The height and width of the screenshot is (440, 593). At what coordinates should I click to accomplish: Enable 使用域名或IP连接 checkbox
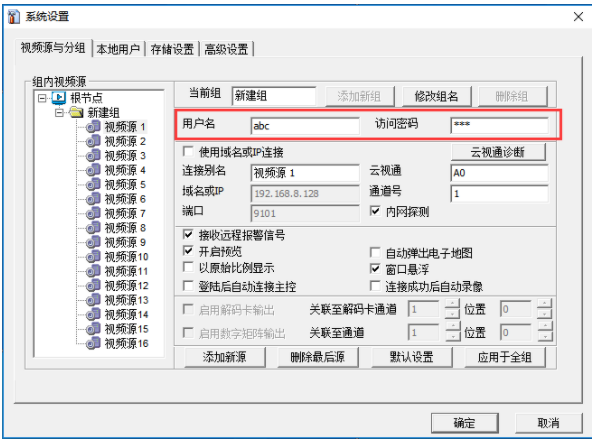(x=188, y=152)
